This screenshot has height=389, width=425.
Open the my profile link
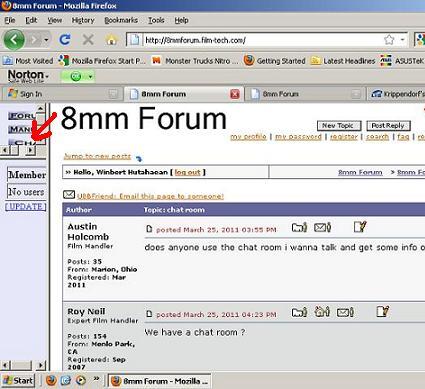248,137
